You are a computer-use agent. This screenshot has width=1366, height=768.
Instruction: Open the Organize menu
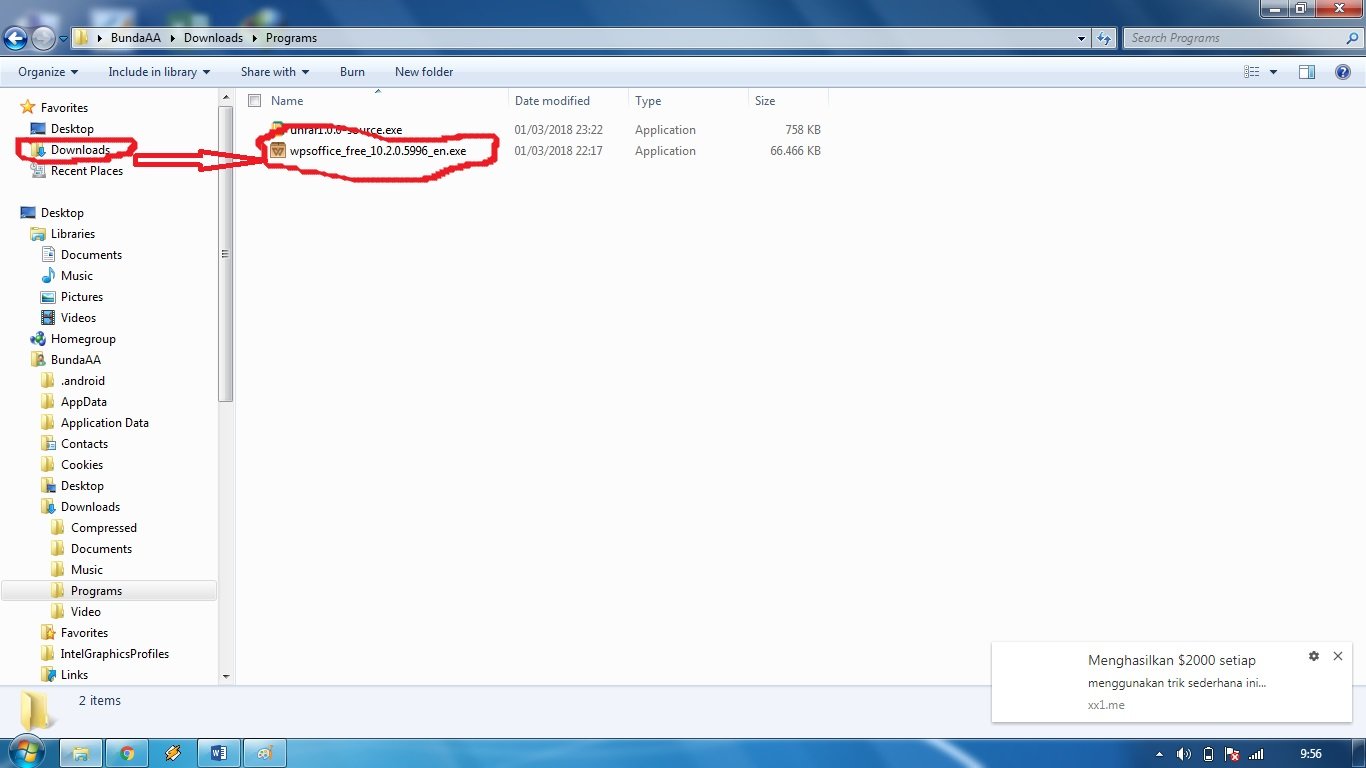(48, 72)
